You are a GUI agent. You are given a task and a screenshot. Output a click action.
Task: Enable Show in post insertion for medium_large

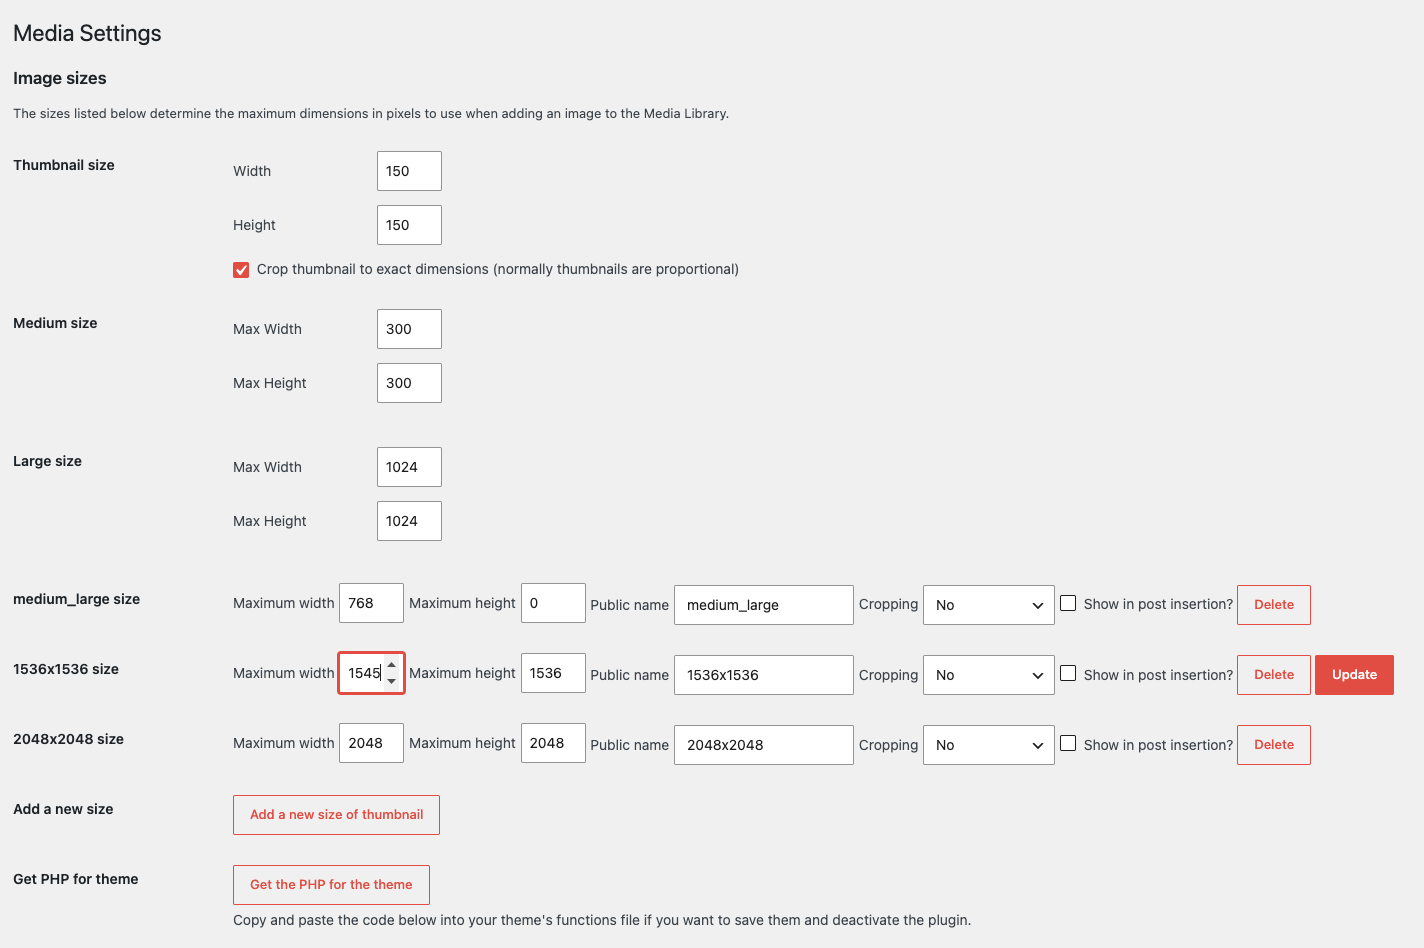(x=1068, y=604)
